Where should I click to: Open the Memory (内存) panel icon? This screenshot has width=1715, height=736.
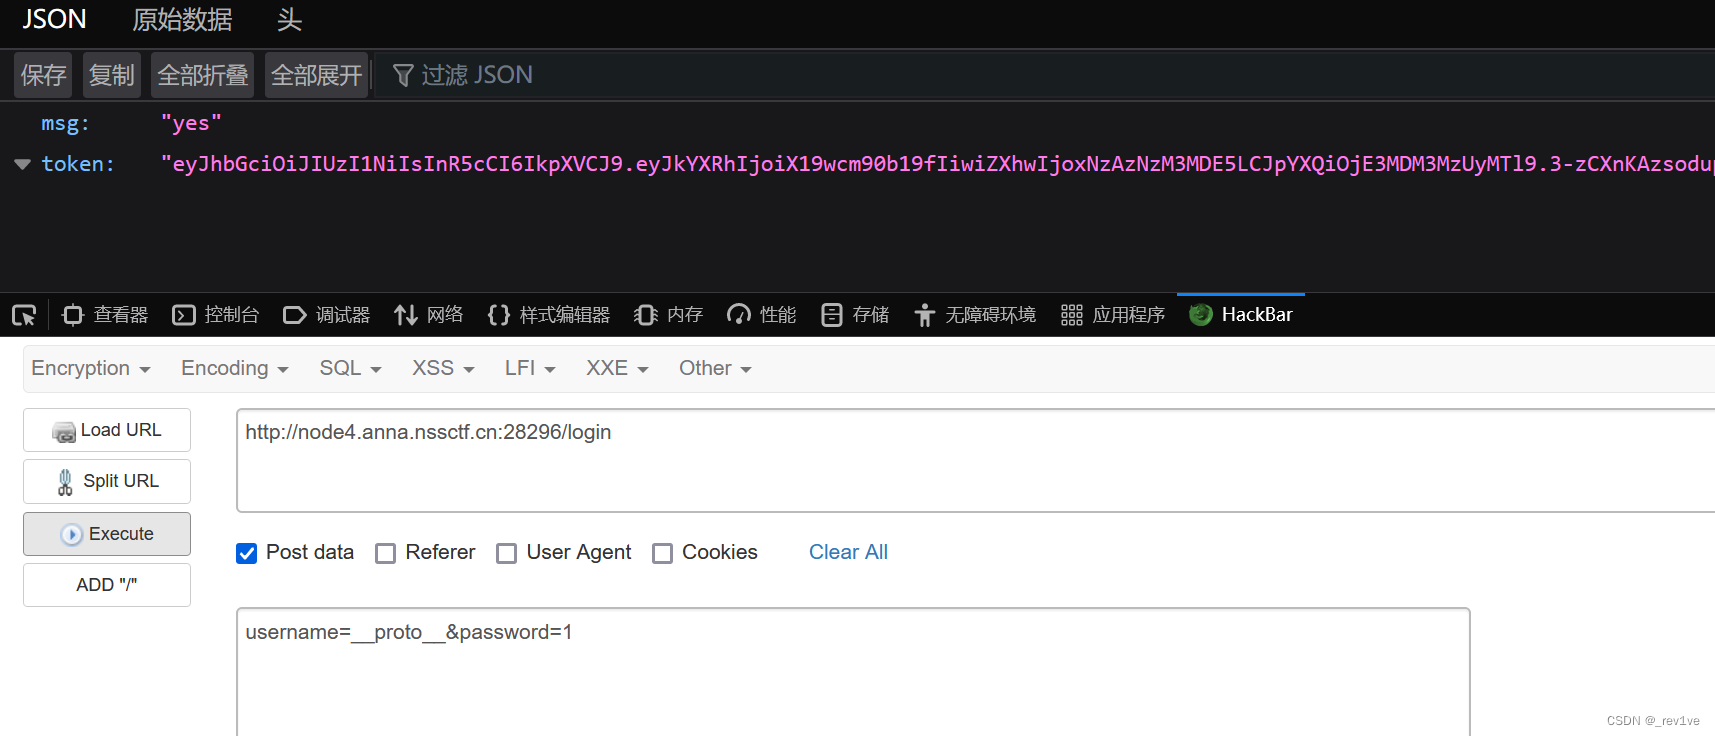(x=646, y=315)
